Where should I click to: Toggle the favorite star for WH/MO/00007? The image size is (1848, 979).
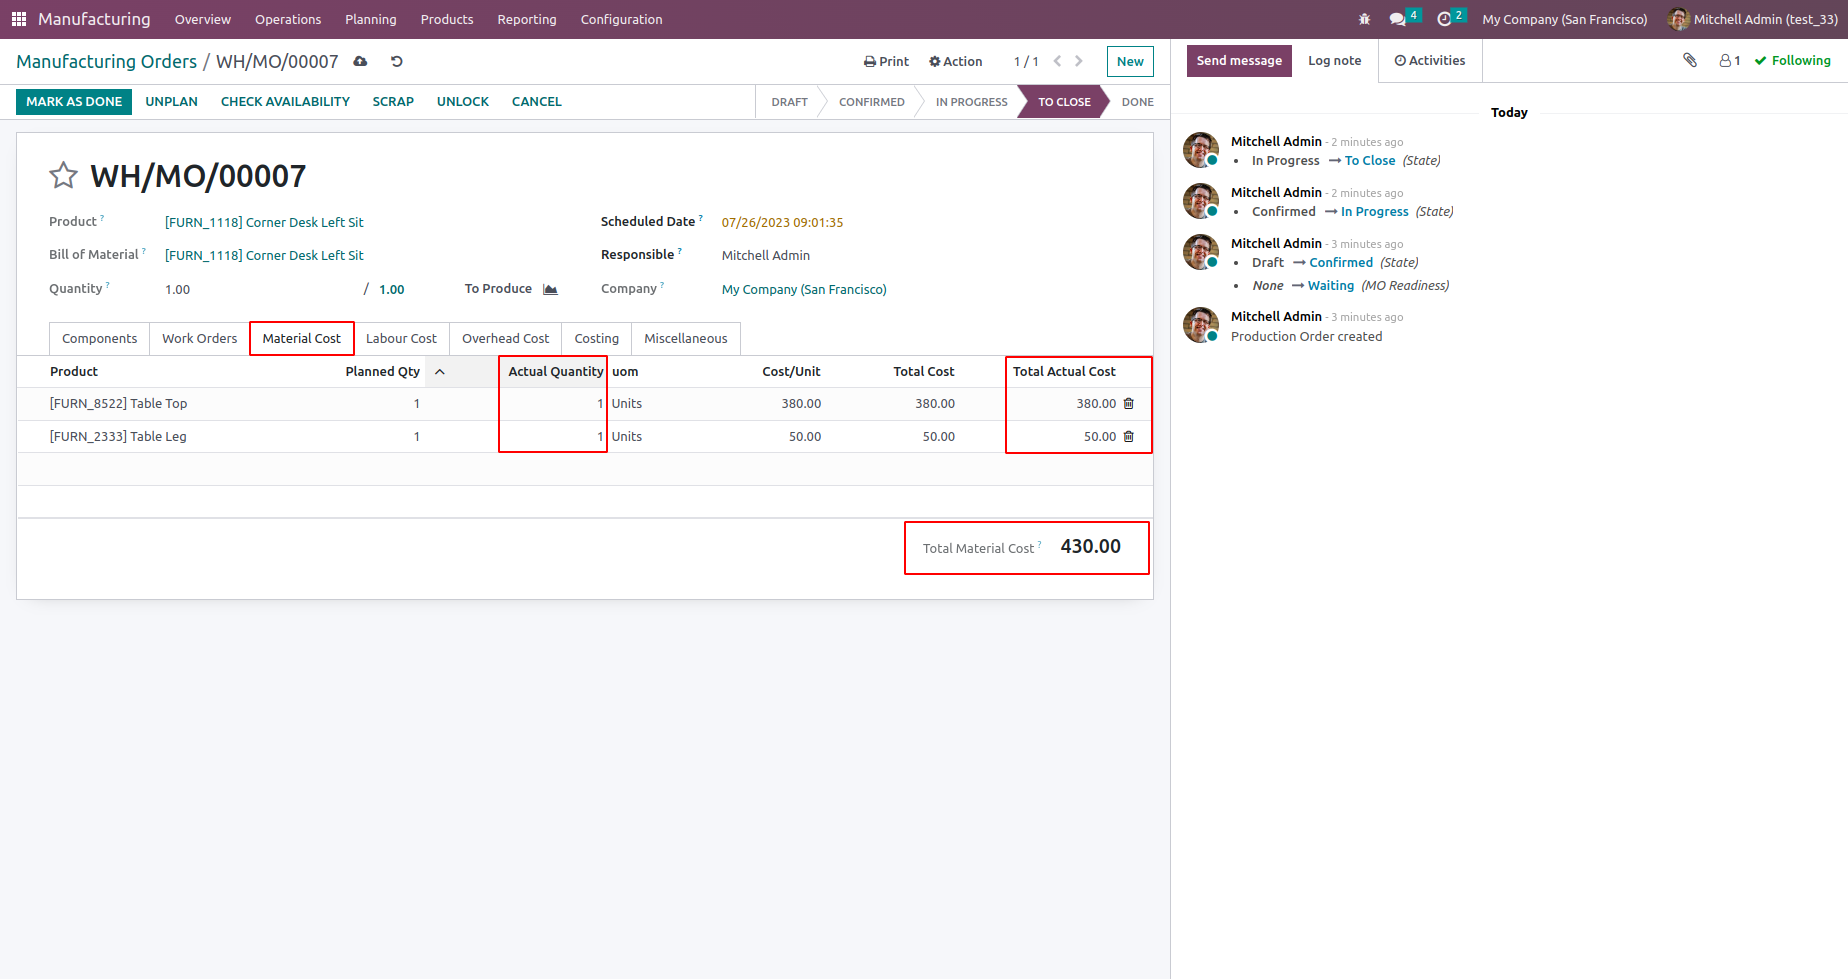pyautogui.click(x=63, y=176)
